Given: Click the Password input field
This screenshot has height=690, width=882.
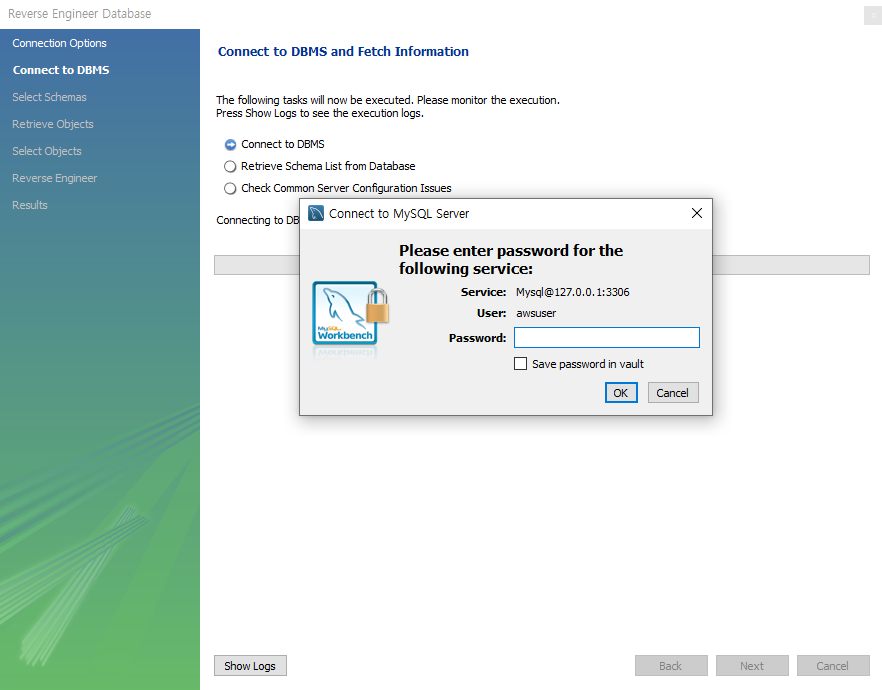Looking at the screenshot, I should click(x=606, y=337).
